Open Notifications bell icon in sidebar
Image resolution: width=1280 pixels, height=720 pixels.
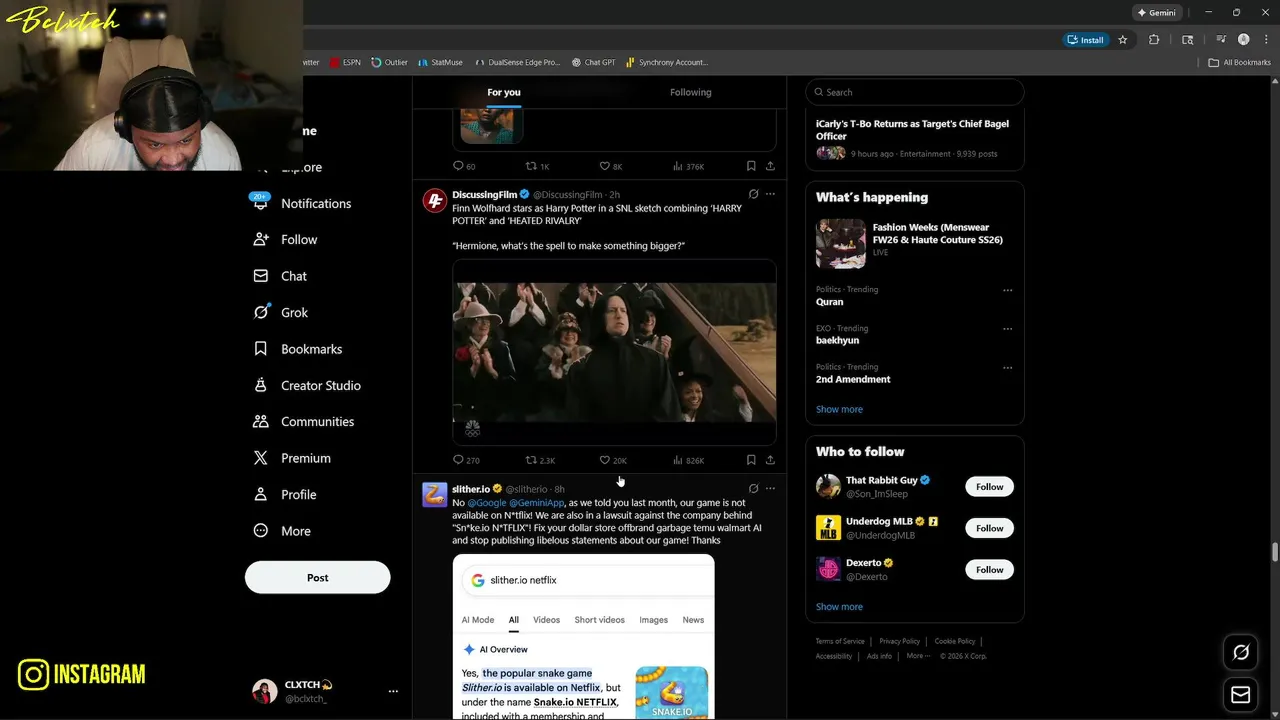pyautogui.click(x=260, y=202)
